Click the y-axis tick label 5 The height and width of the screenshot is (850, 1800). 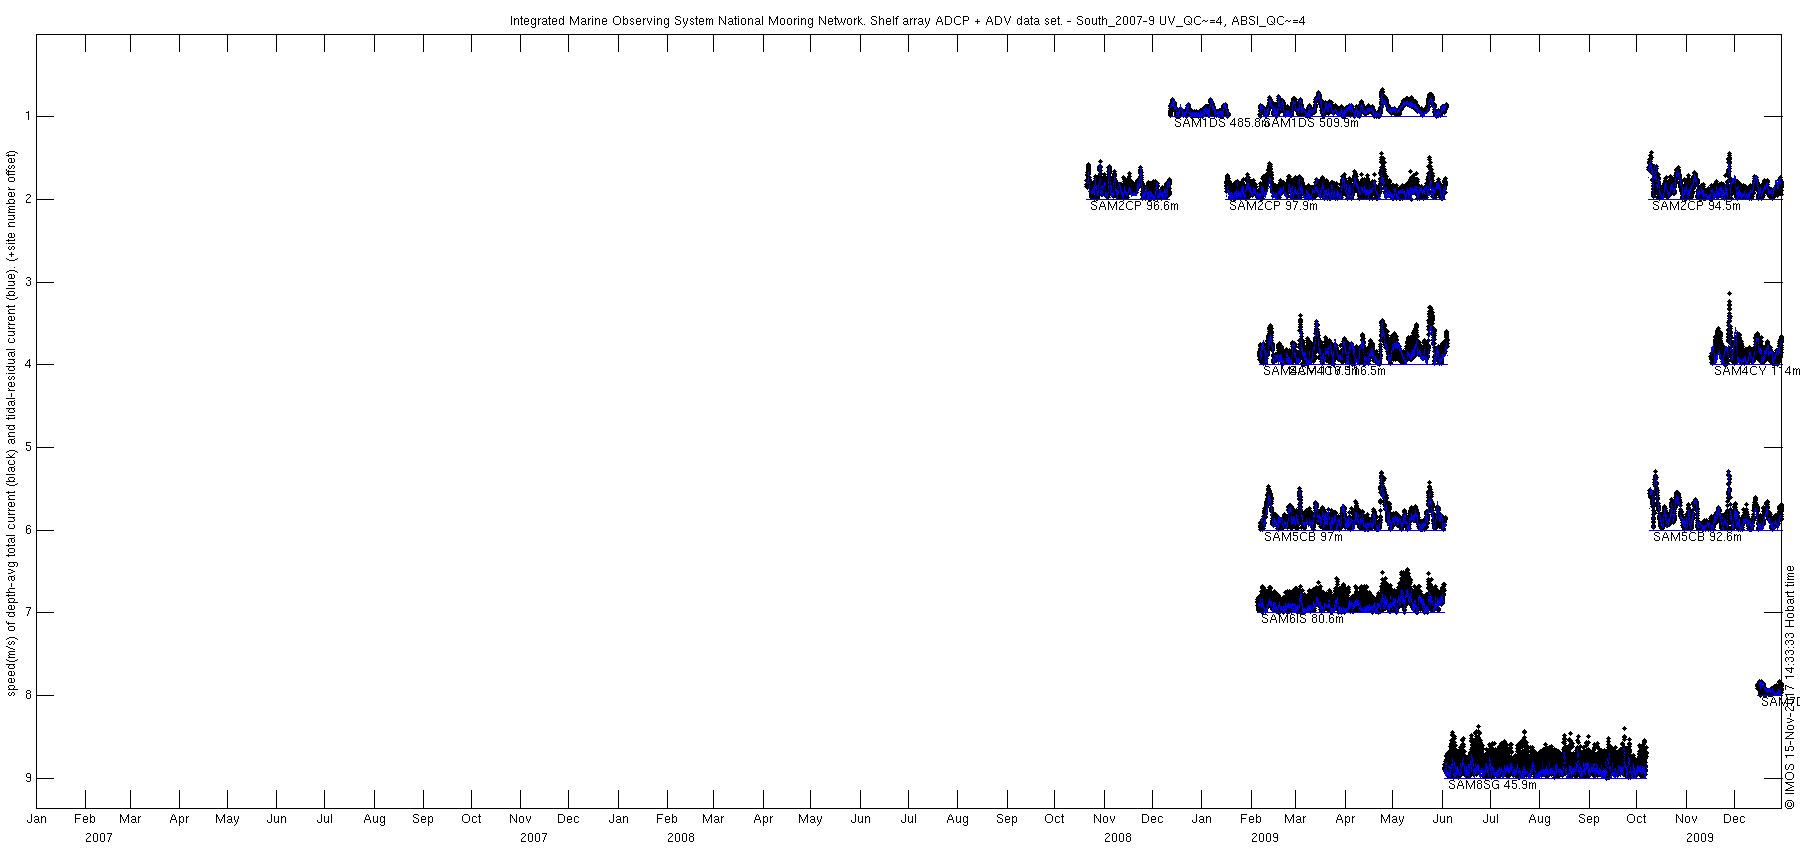click(x=29, y=447)
